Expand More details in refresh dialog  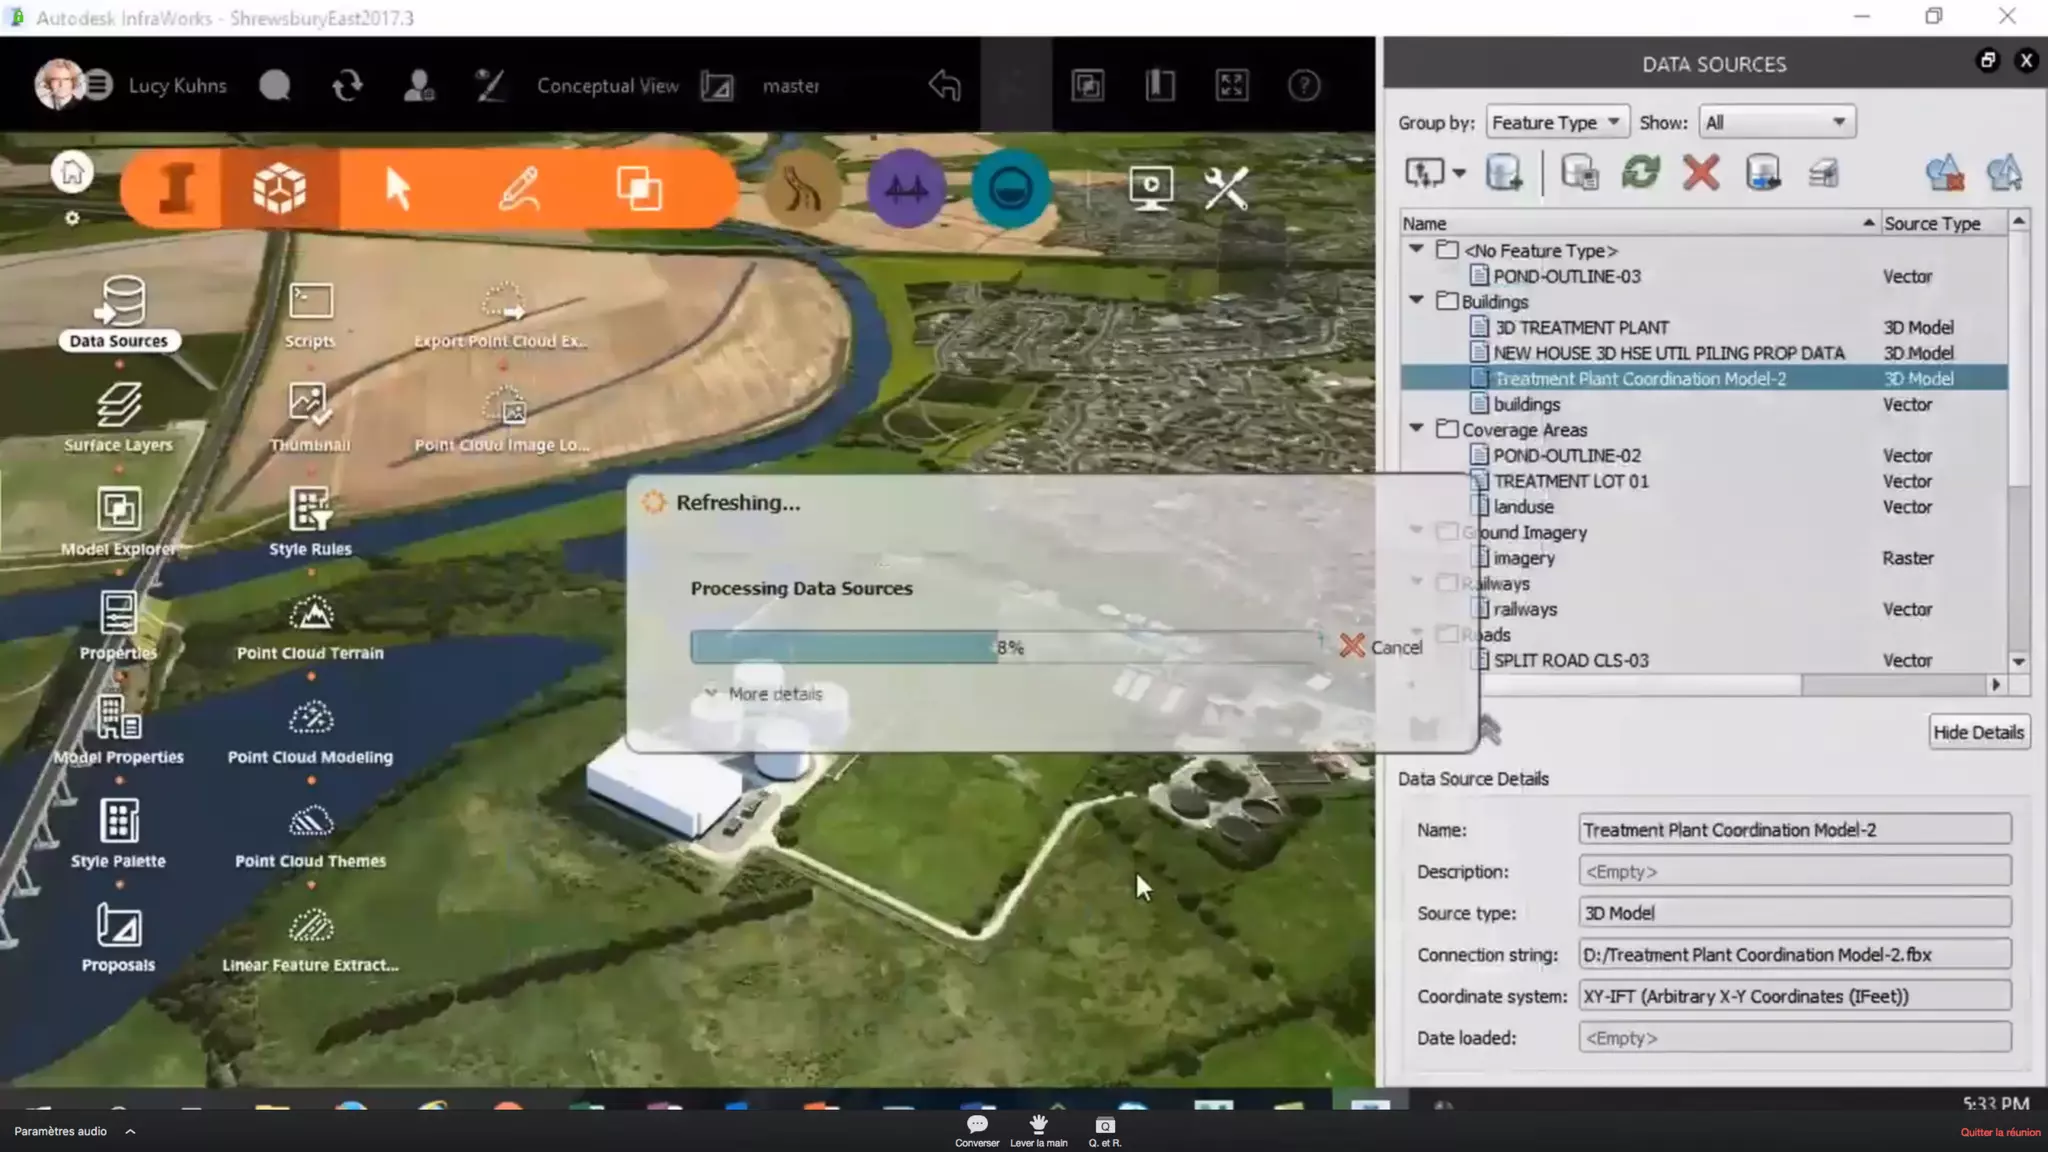point(764,694)
